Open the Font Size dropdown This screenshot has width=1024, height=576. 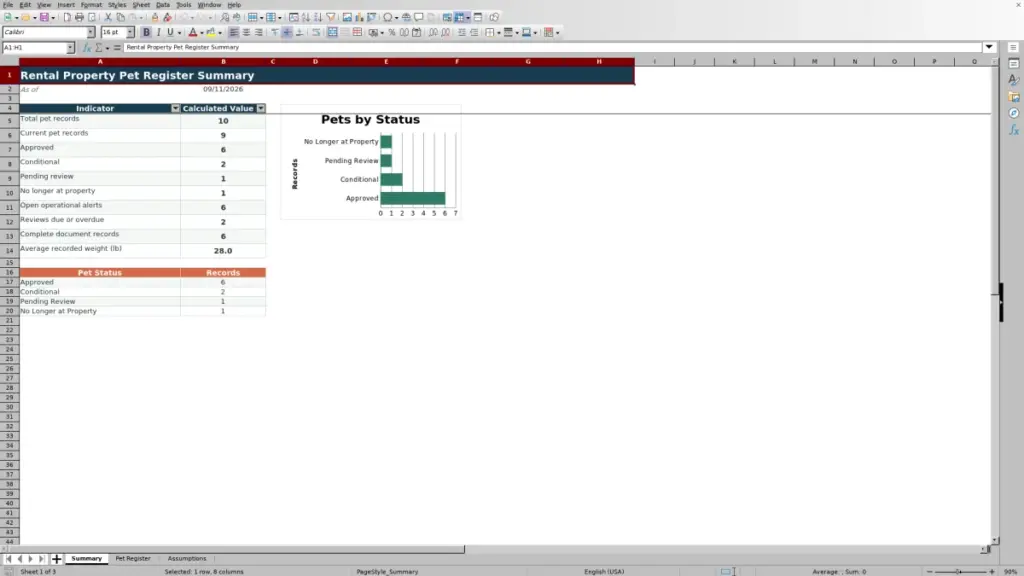[x=130, y=32]
